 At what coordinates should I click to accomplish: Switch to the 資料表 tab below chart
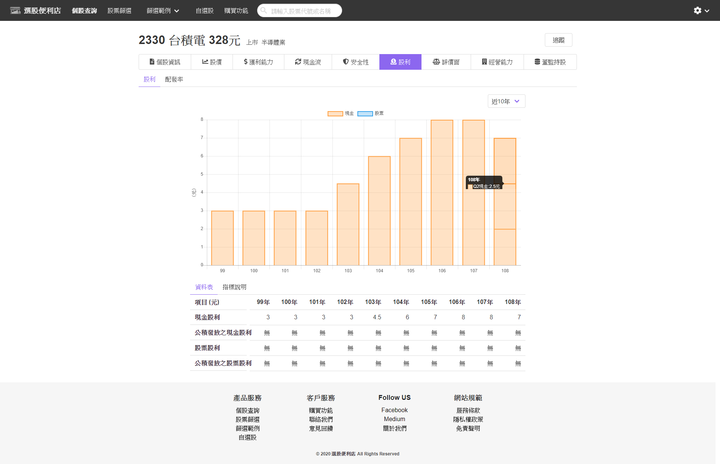(204, 287)
